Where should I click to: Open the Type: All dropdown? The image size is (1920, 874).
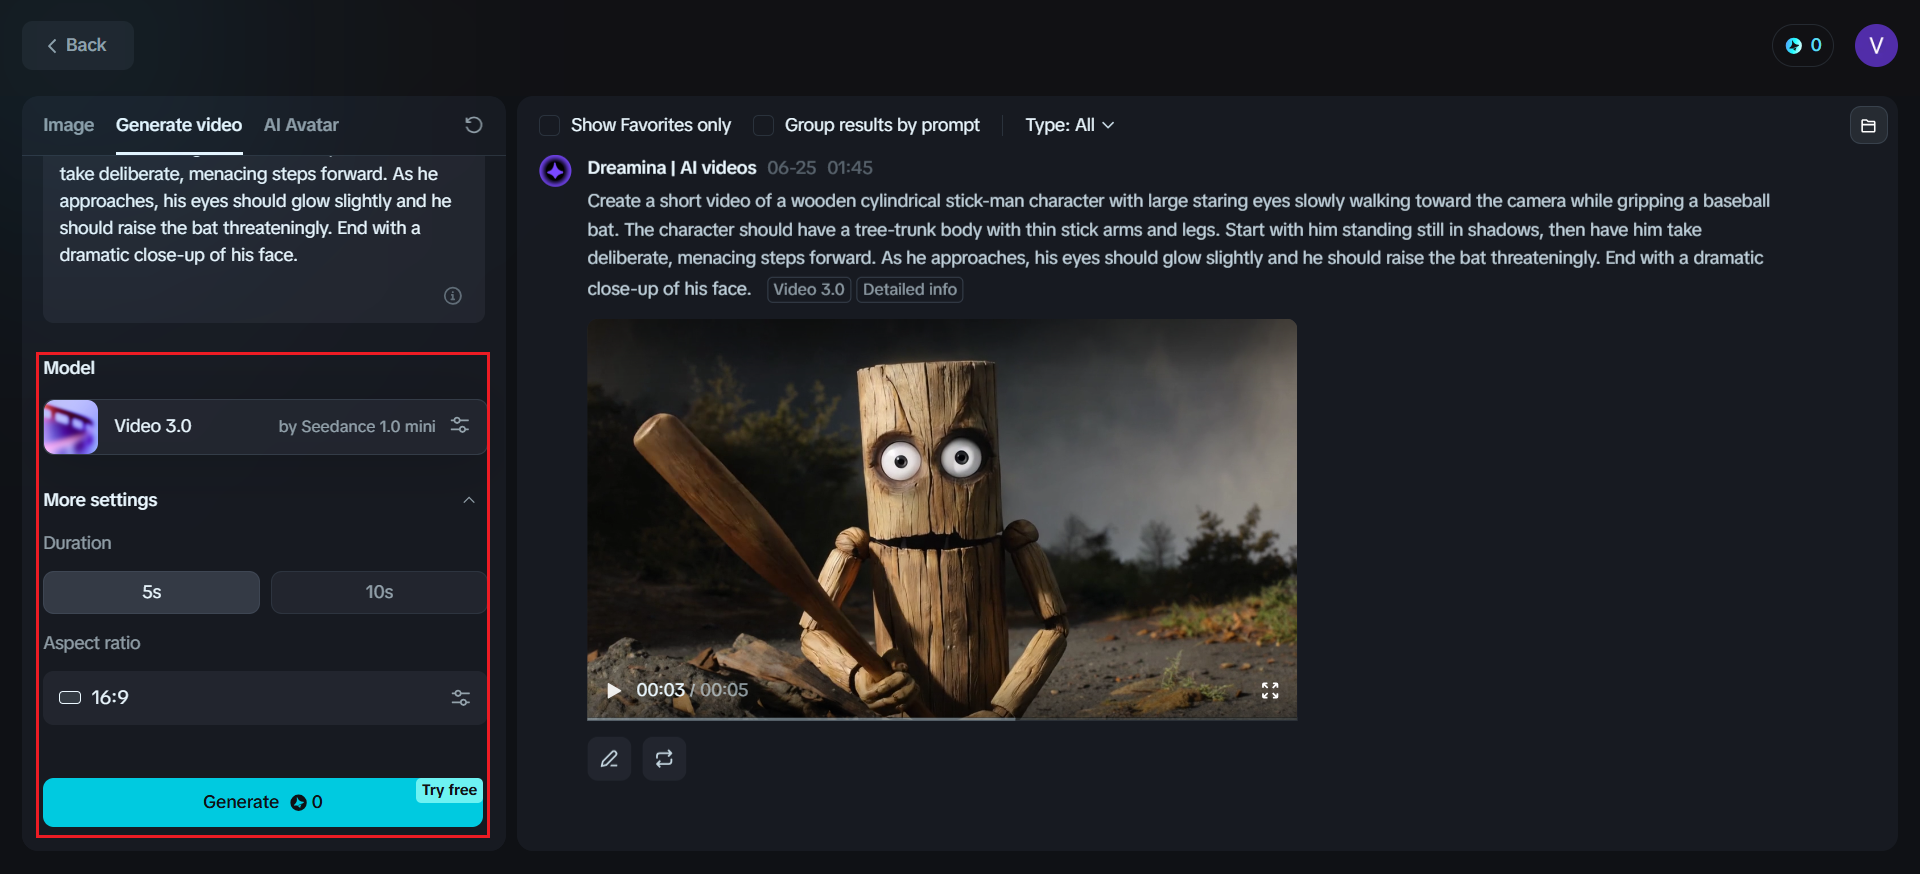click(1069, 125)
